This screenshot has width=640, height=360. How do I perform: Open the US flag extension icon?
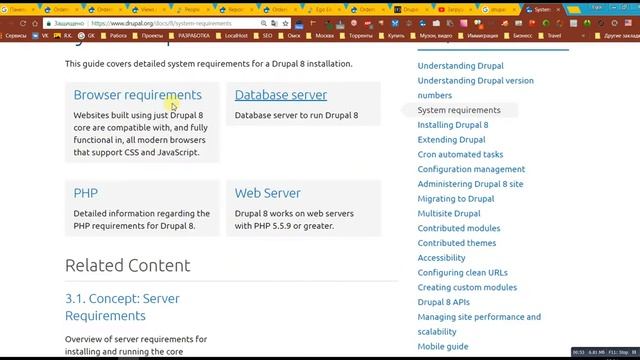tap(628, 23)
